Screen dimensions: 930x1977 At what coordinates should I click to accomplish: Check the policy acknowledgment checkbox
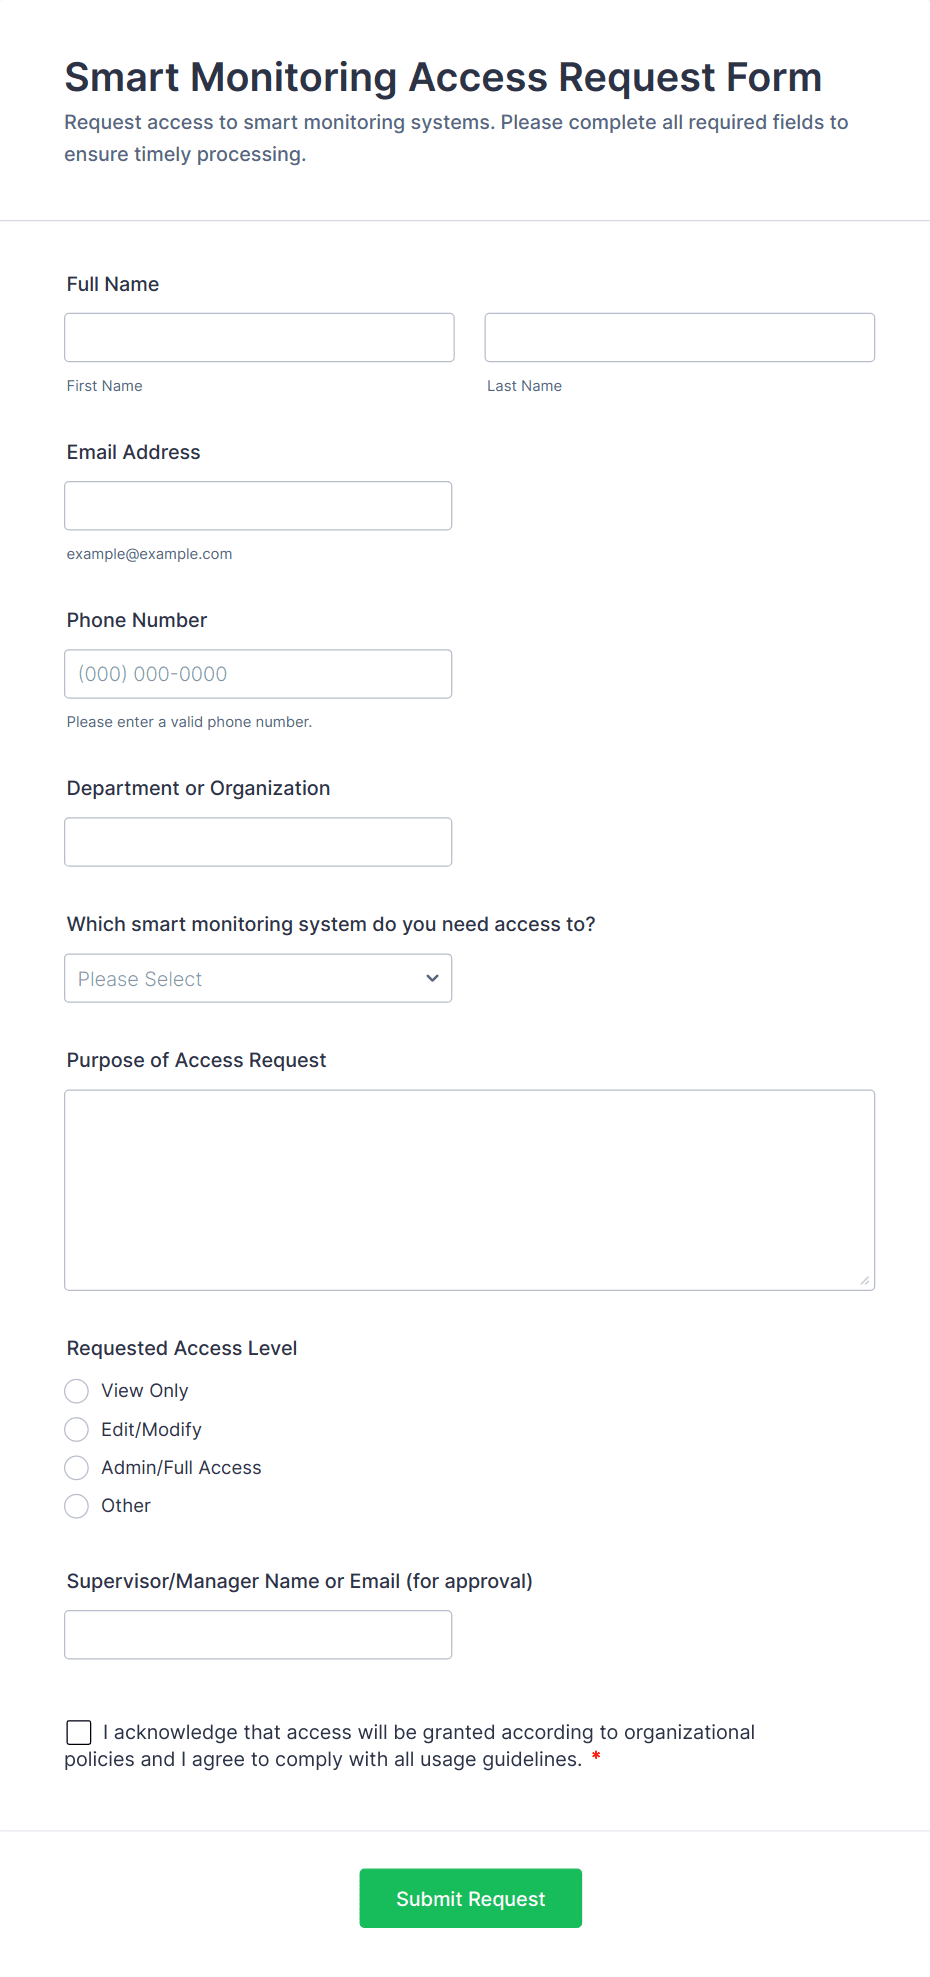[79, 1732]
